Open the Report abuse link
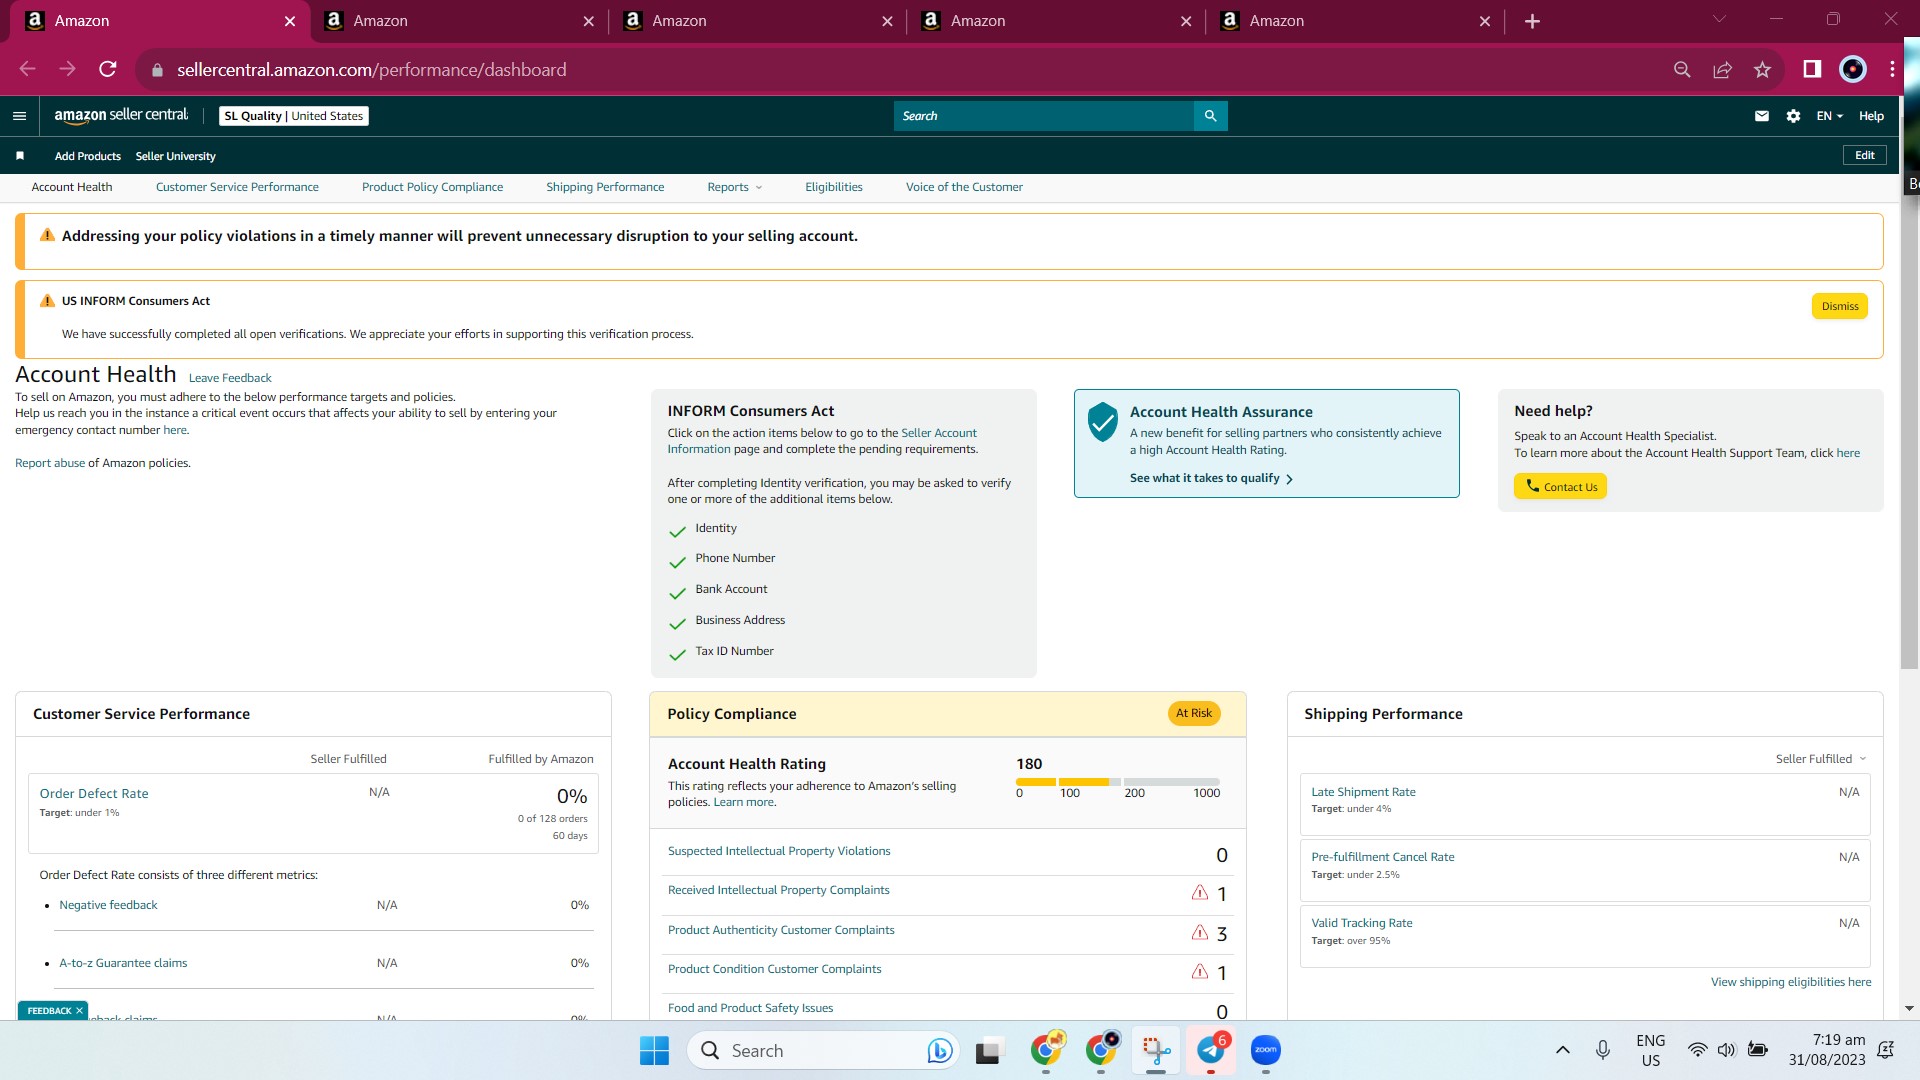 click(50, 463)
